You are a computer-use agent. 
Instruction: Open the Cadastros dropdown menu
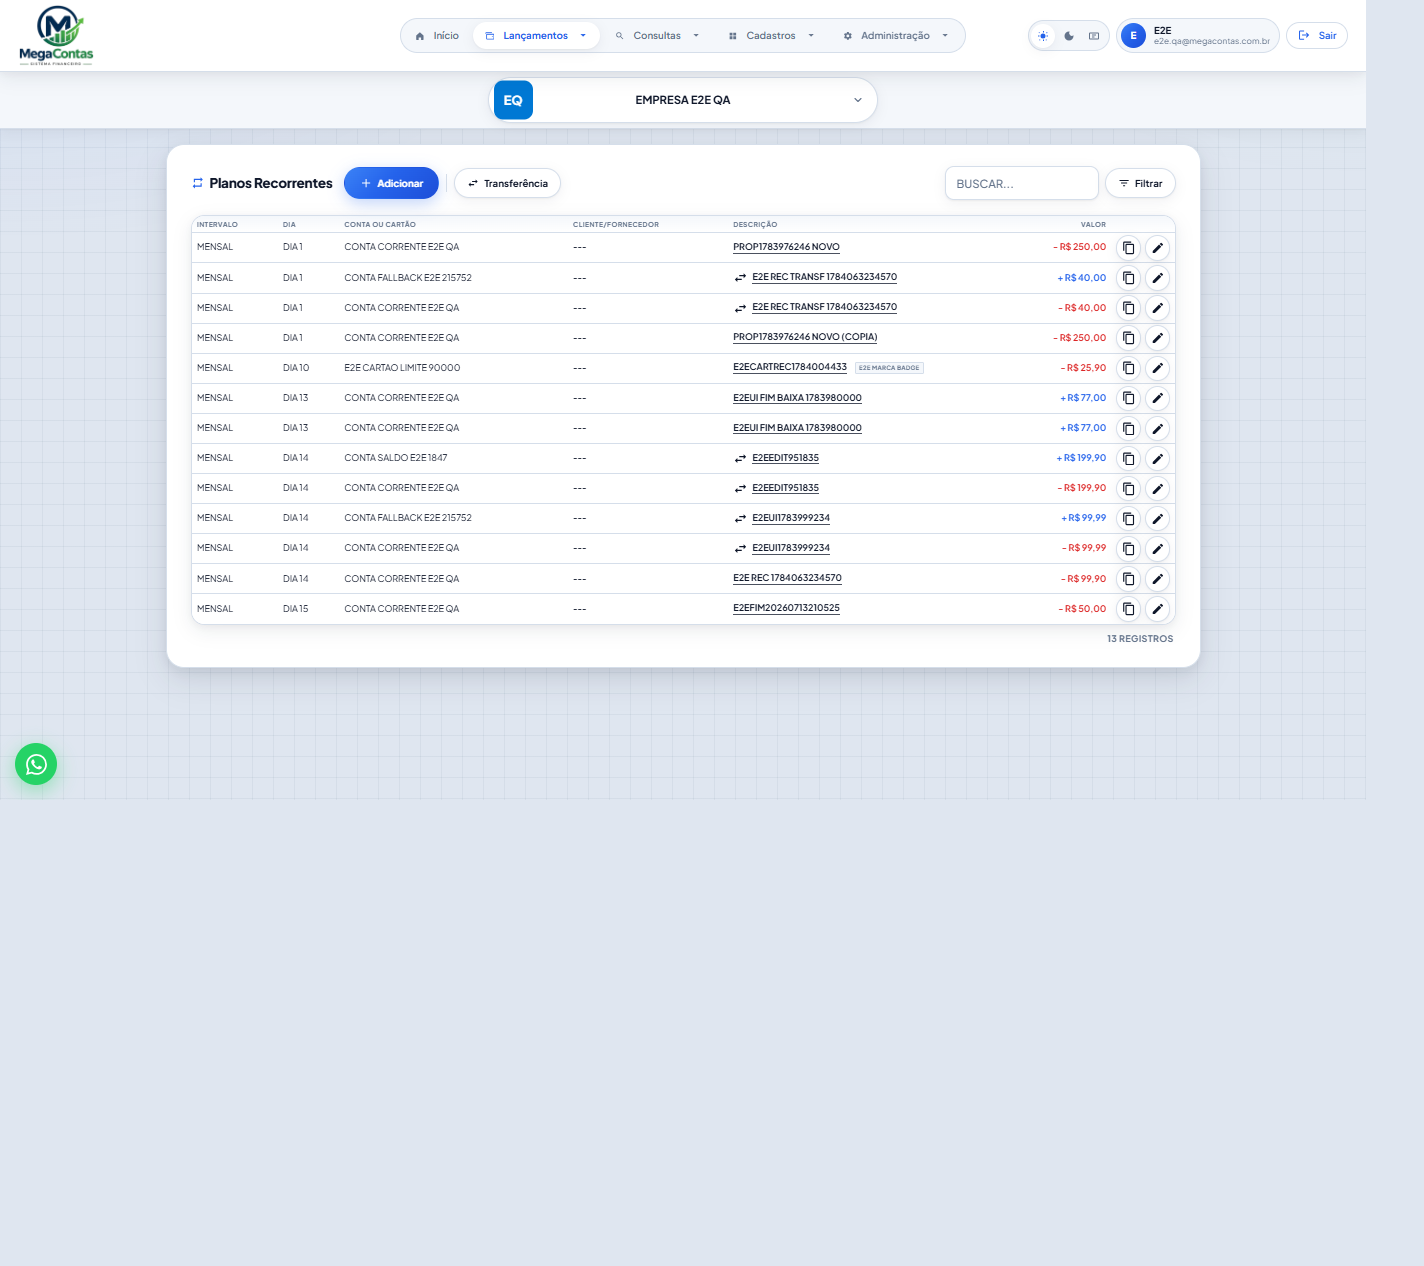point(771,36)
